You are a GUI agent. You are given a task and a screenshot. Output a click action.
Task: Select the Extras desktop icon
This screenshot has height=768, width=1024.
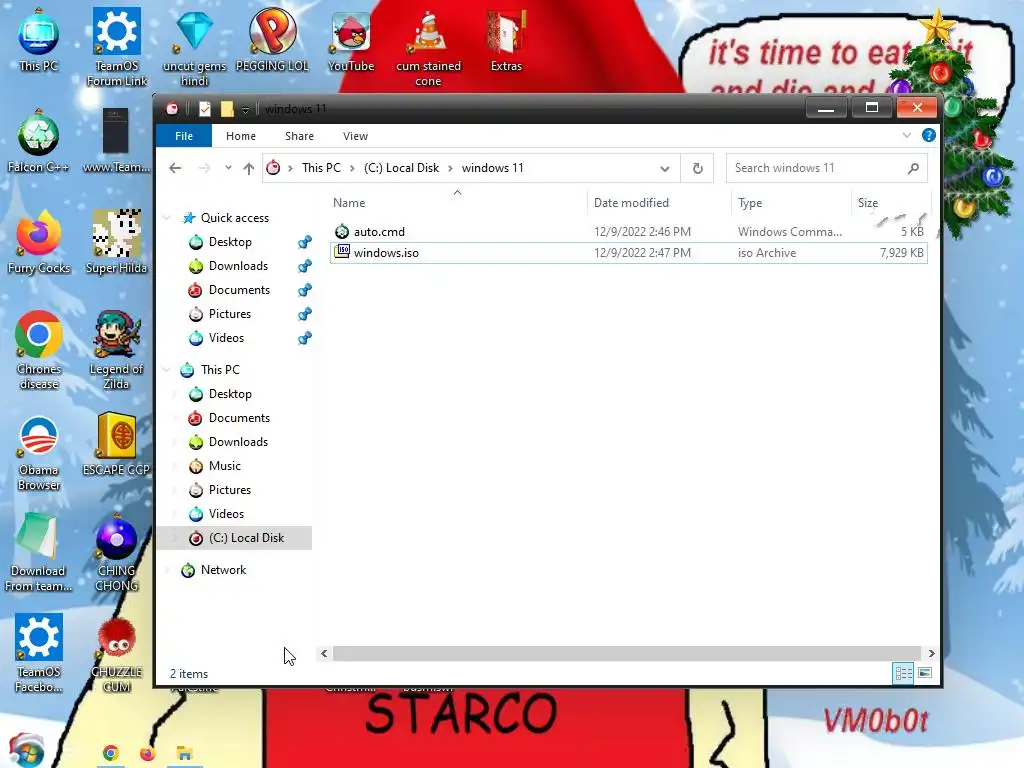coord(506,40)
